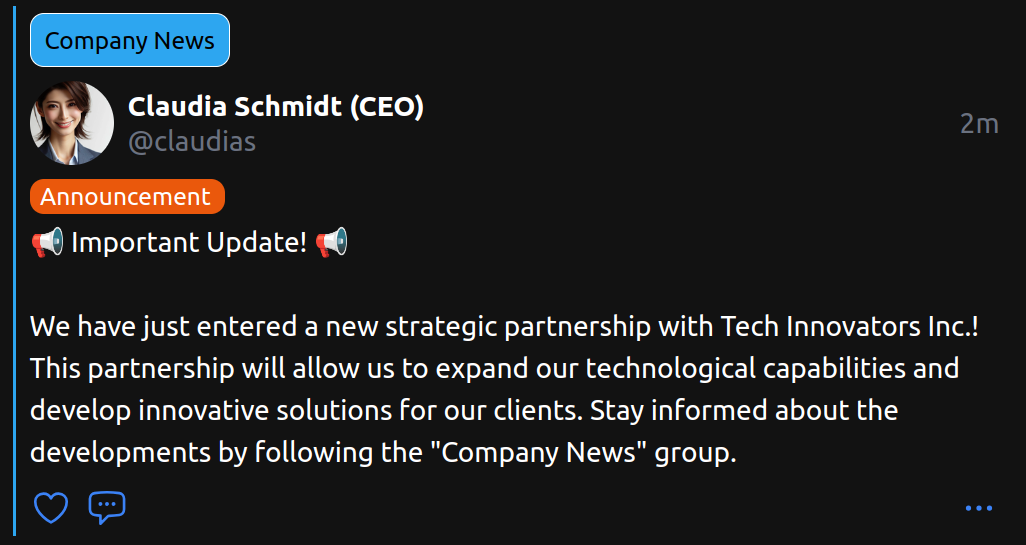Click Claudia Schmidt's profile avatar
The width and height of the screenshot is (1026, 545).
pos(72,123)
